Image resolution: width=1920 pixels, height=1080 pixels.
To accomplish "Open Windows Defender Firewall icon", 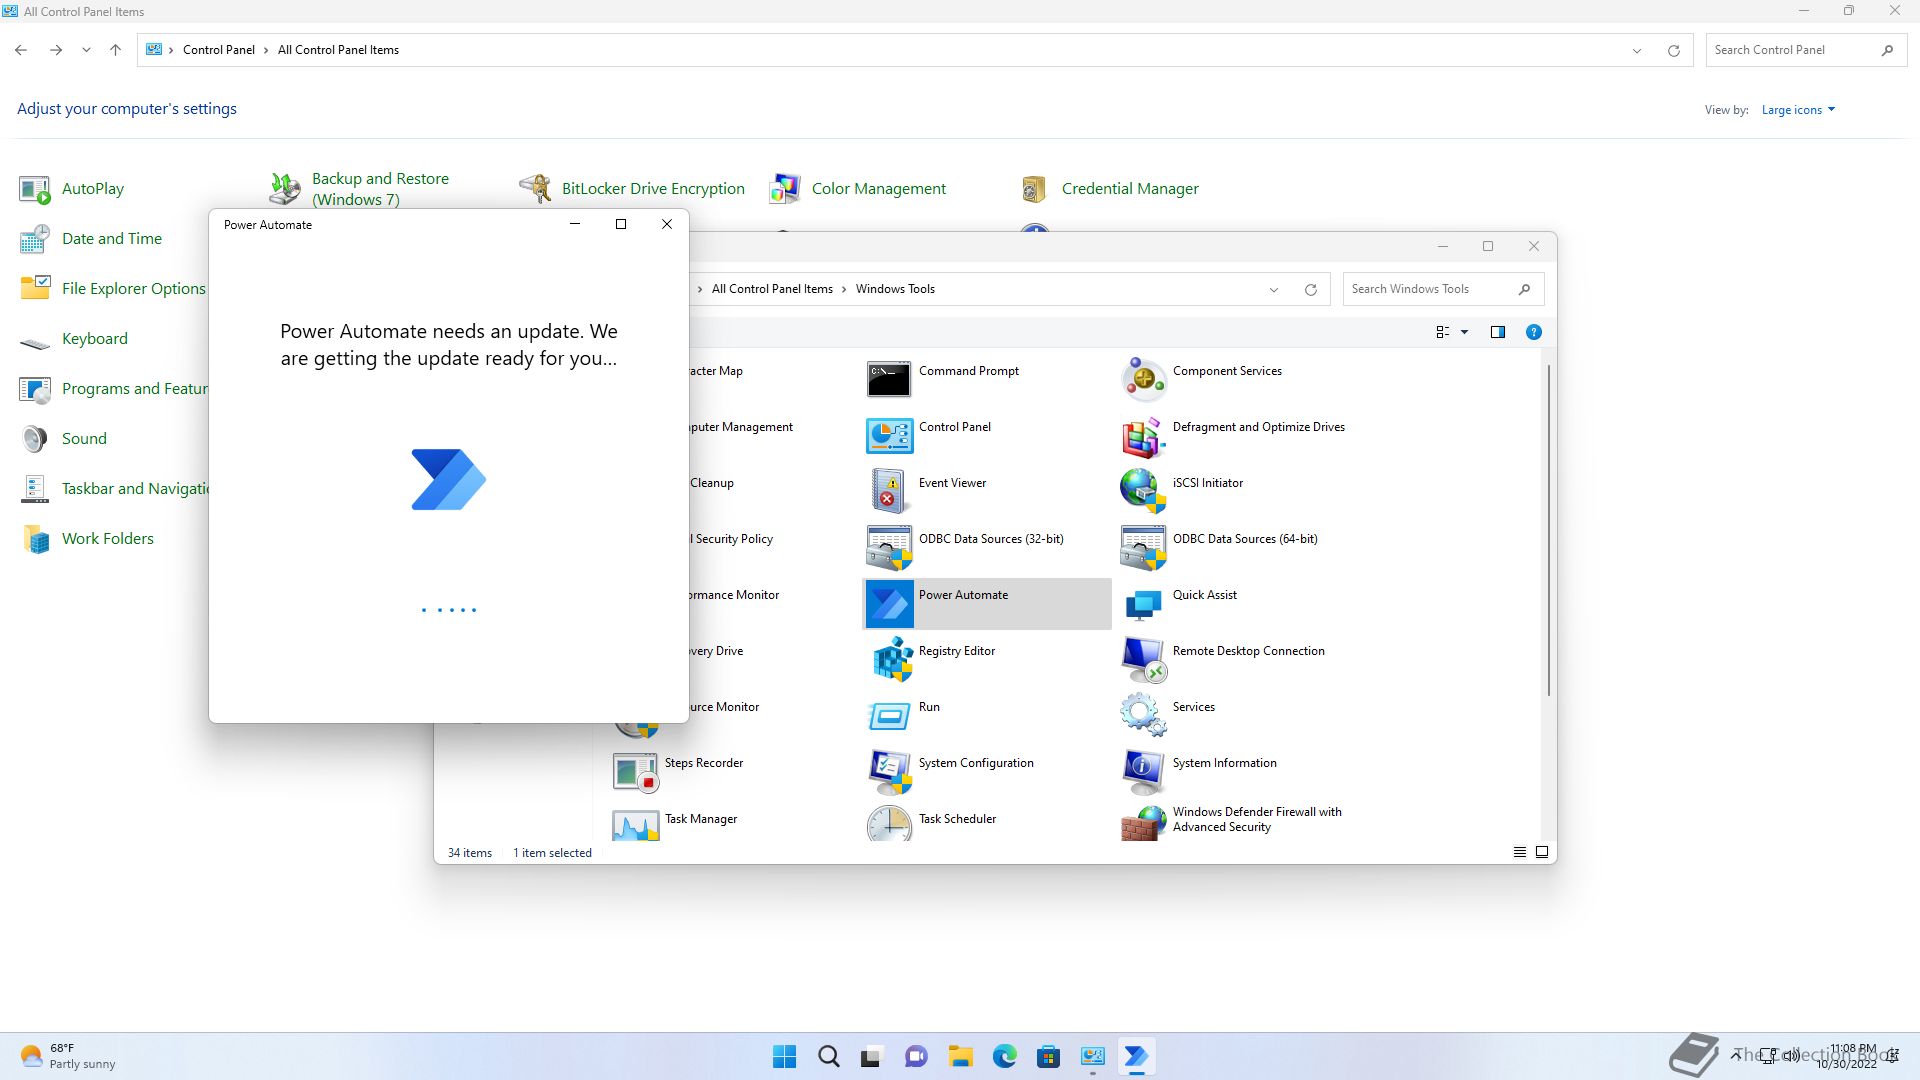I will [1143, 825].
